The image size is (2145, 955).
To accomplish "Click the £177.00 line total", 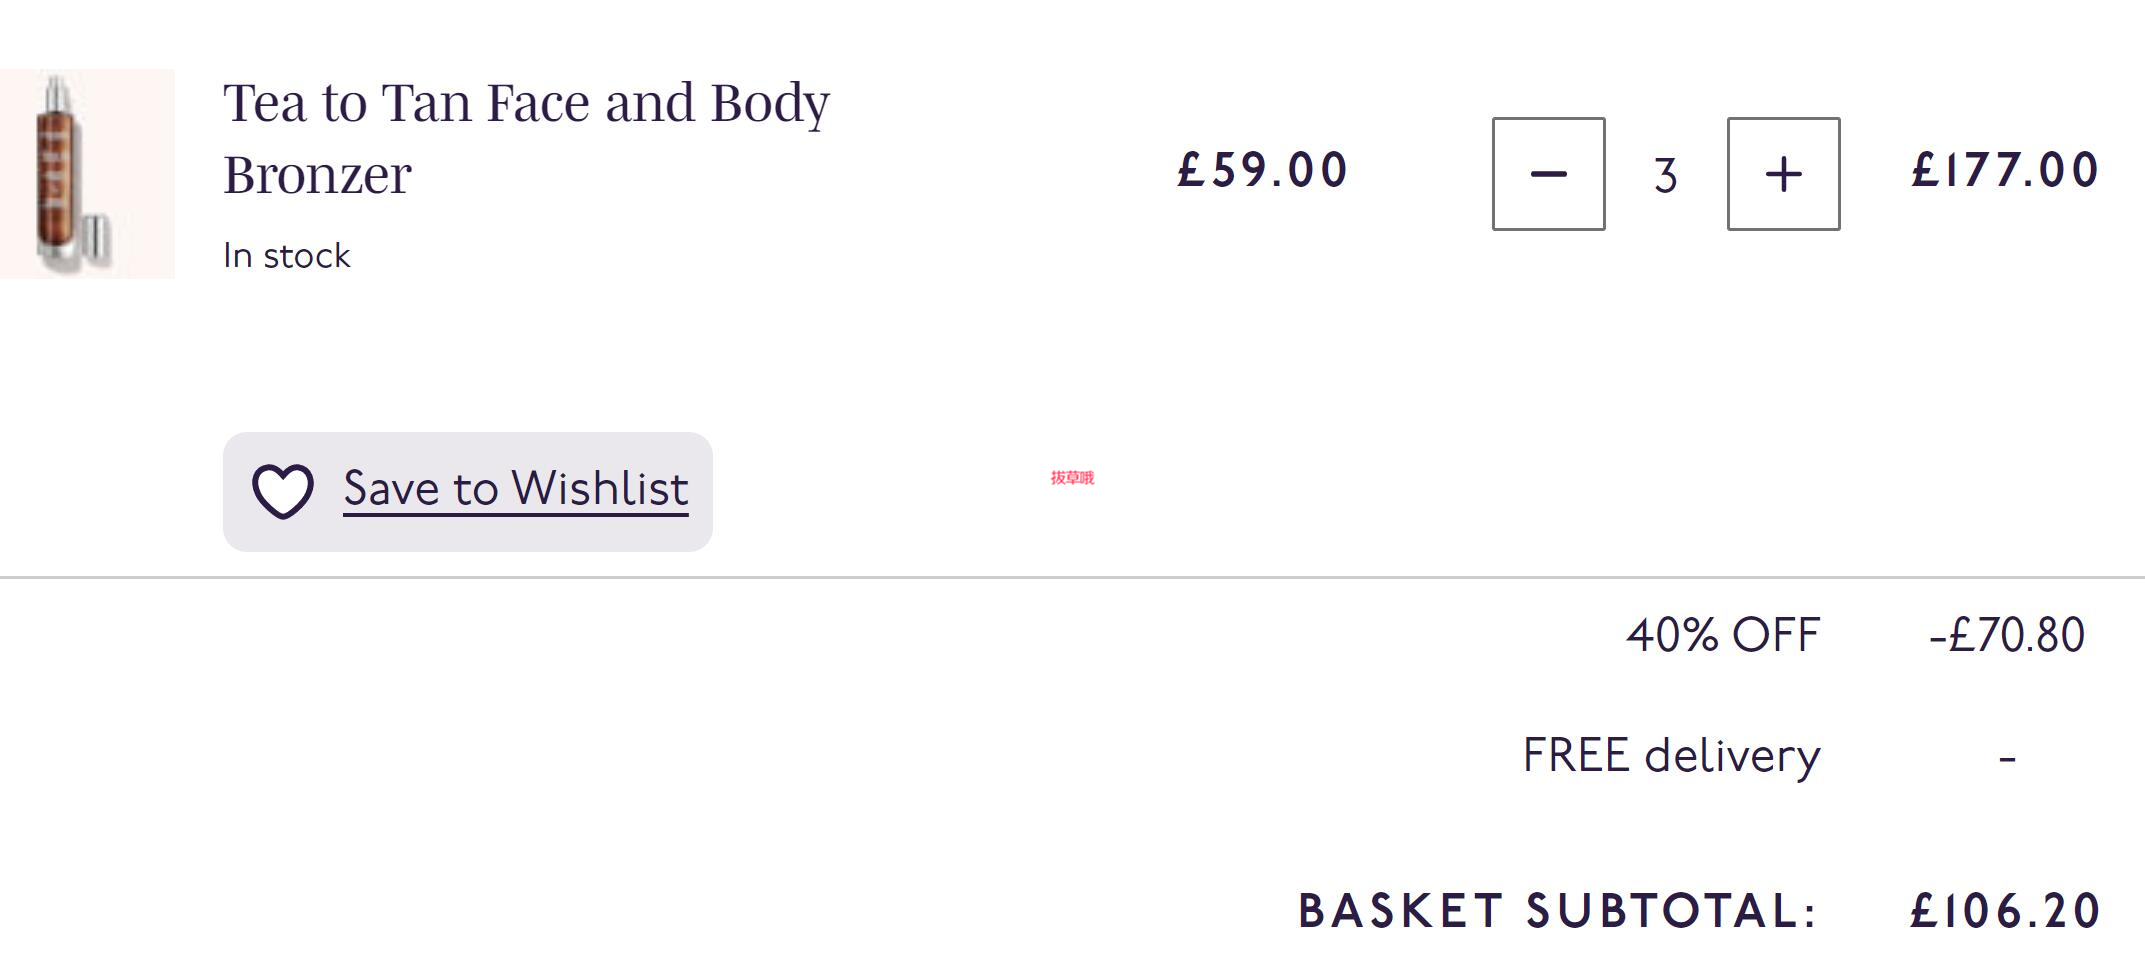I will (2005, 170).
